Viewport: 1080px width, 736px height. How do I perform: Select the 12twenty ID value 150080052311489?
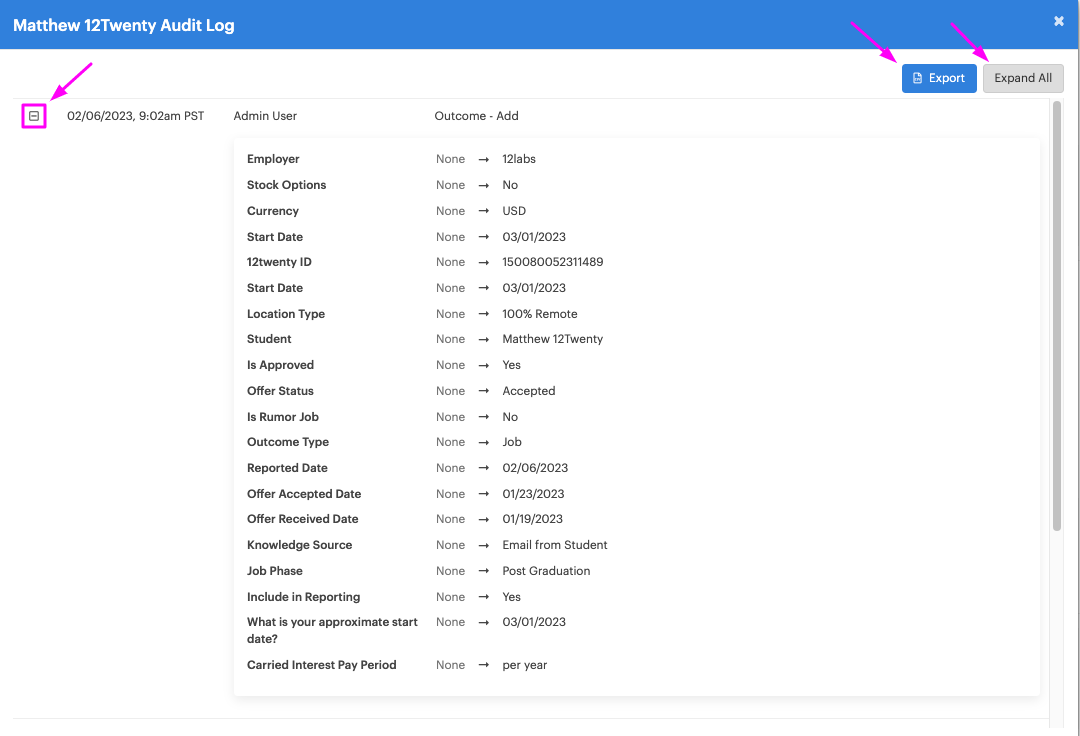(552, 262)
